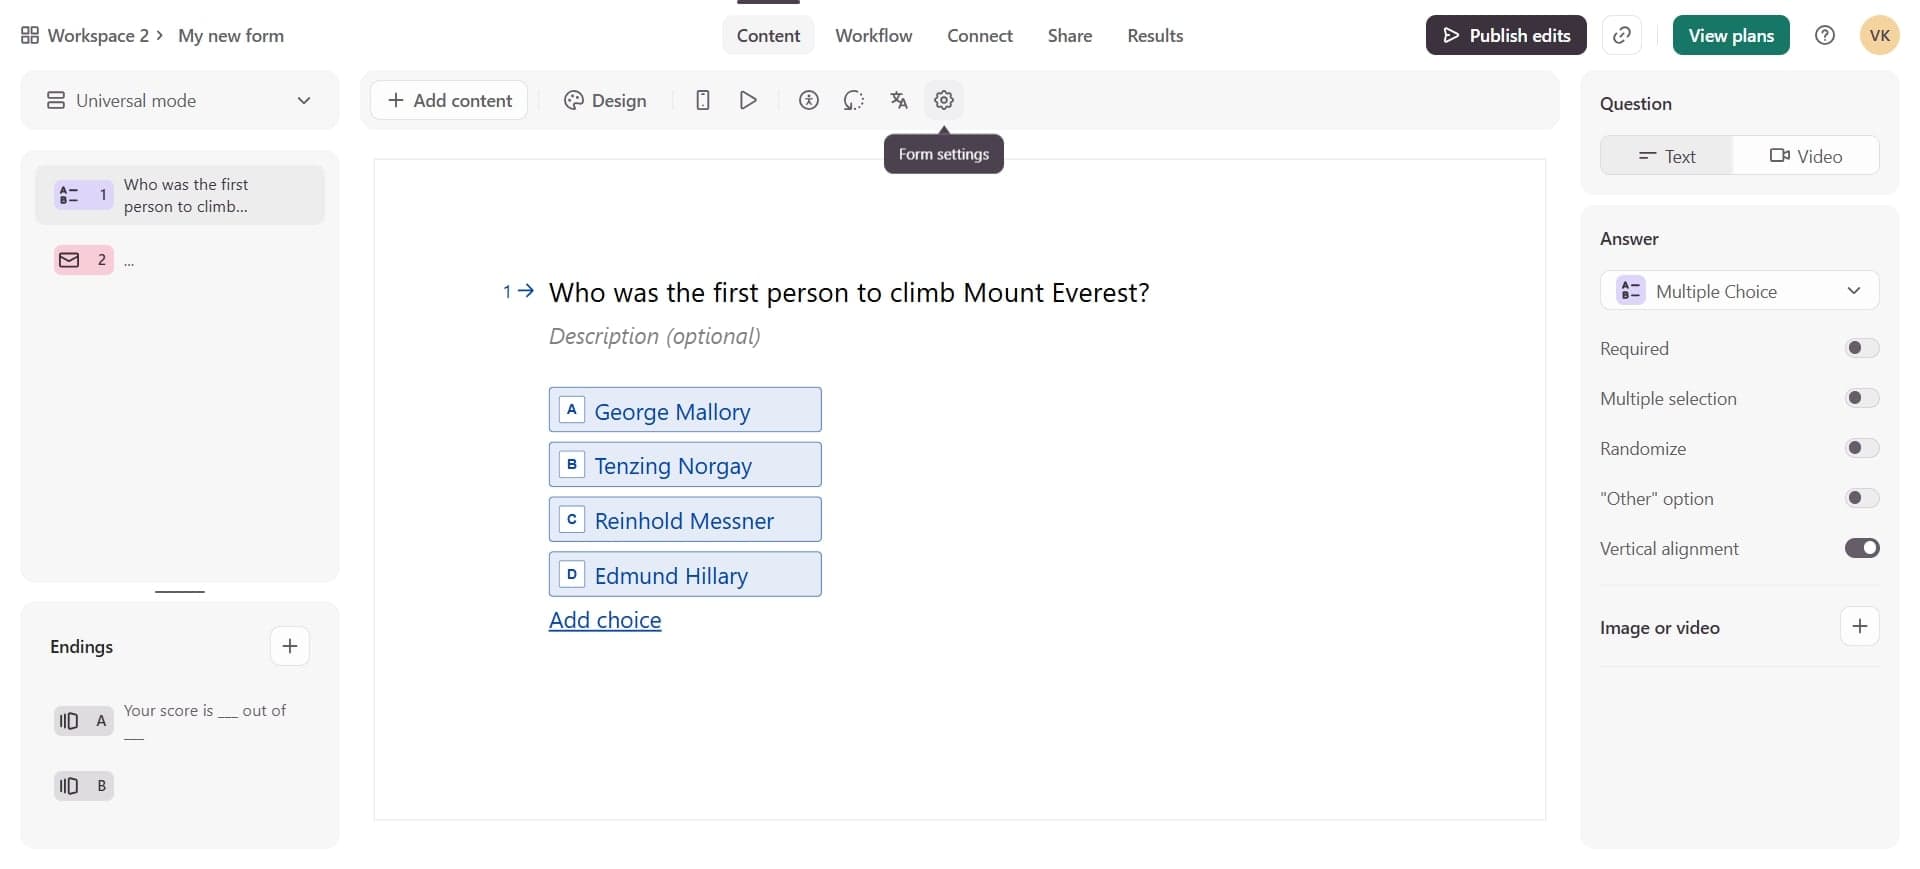Screen dimensions: 1920x869
Task: Open the help question mark icon
Action: click(1824, 36)
